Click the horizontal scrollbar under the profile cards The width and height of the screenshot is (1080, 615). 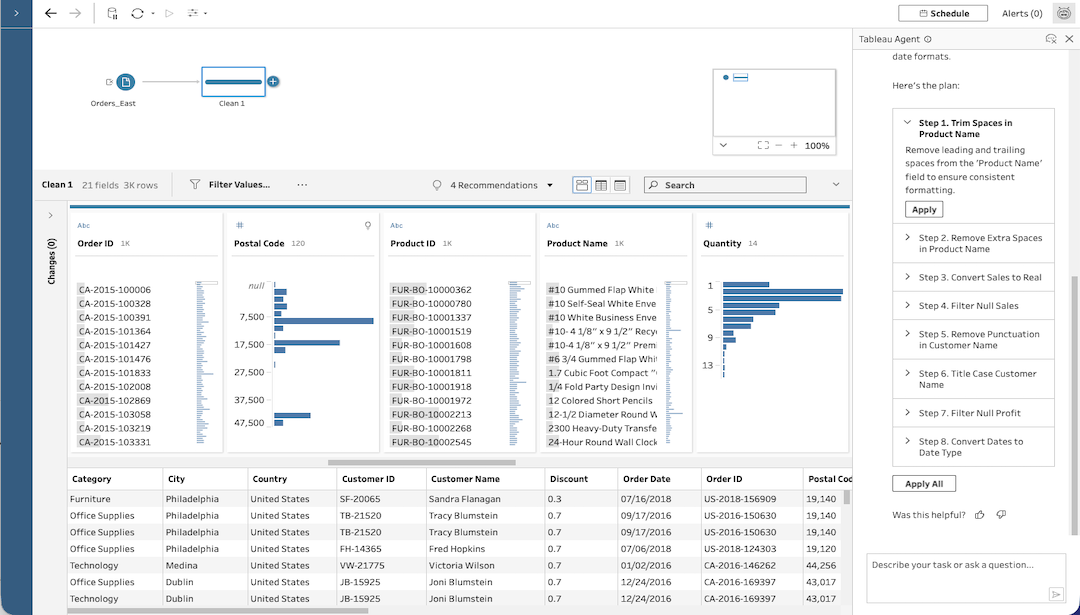tap(422, 463)
